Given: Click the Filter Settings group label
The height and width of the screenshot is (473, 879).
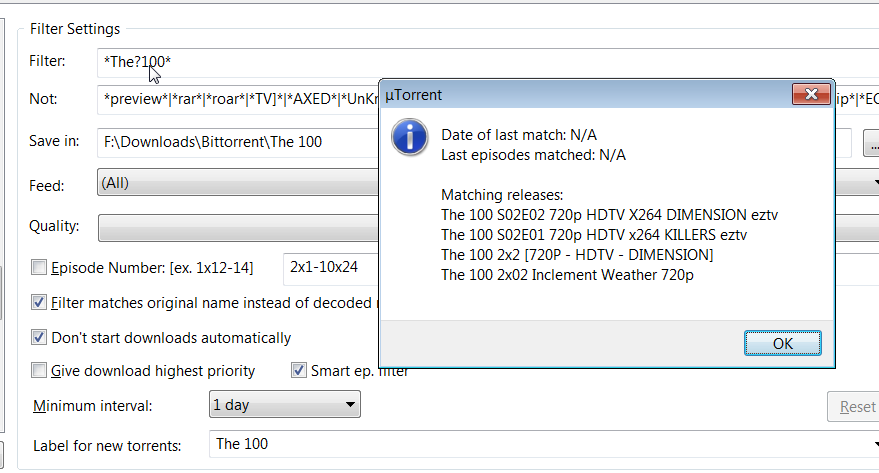Looking at the screenshot, I should coord(75,29).
